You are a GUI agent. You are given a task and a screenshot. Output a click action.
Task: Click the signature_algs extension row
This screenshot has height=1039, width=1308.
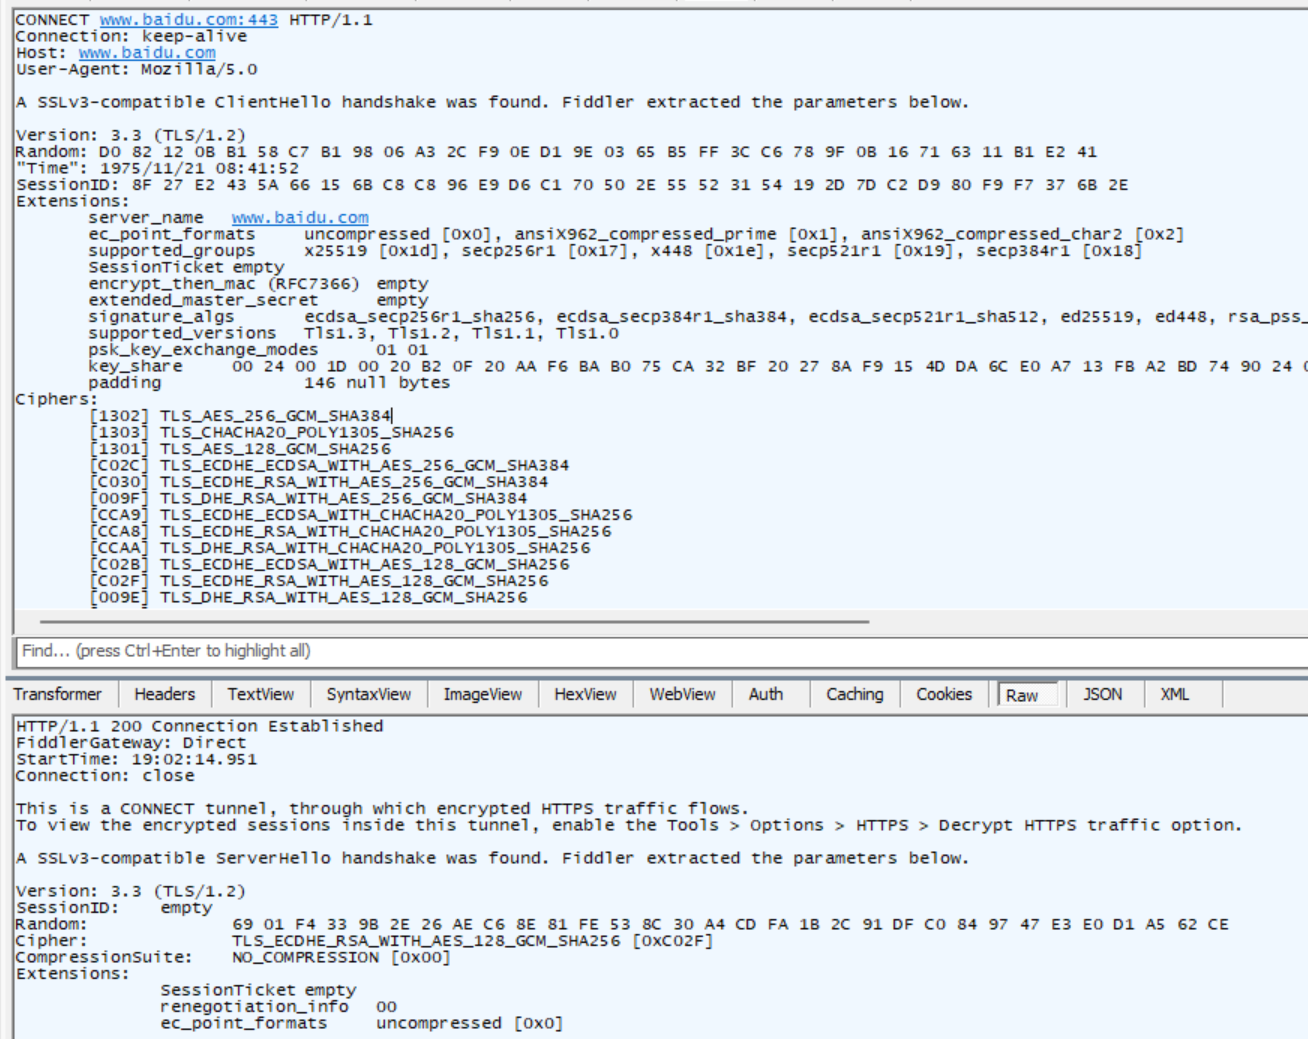698,317
